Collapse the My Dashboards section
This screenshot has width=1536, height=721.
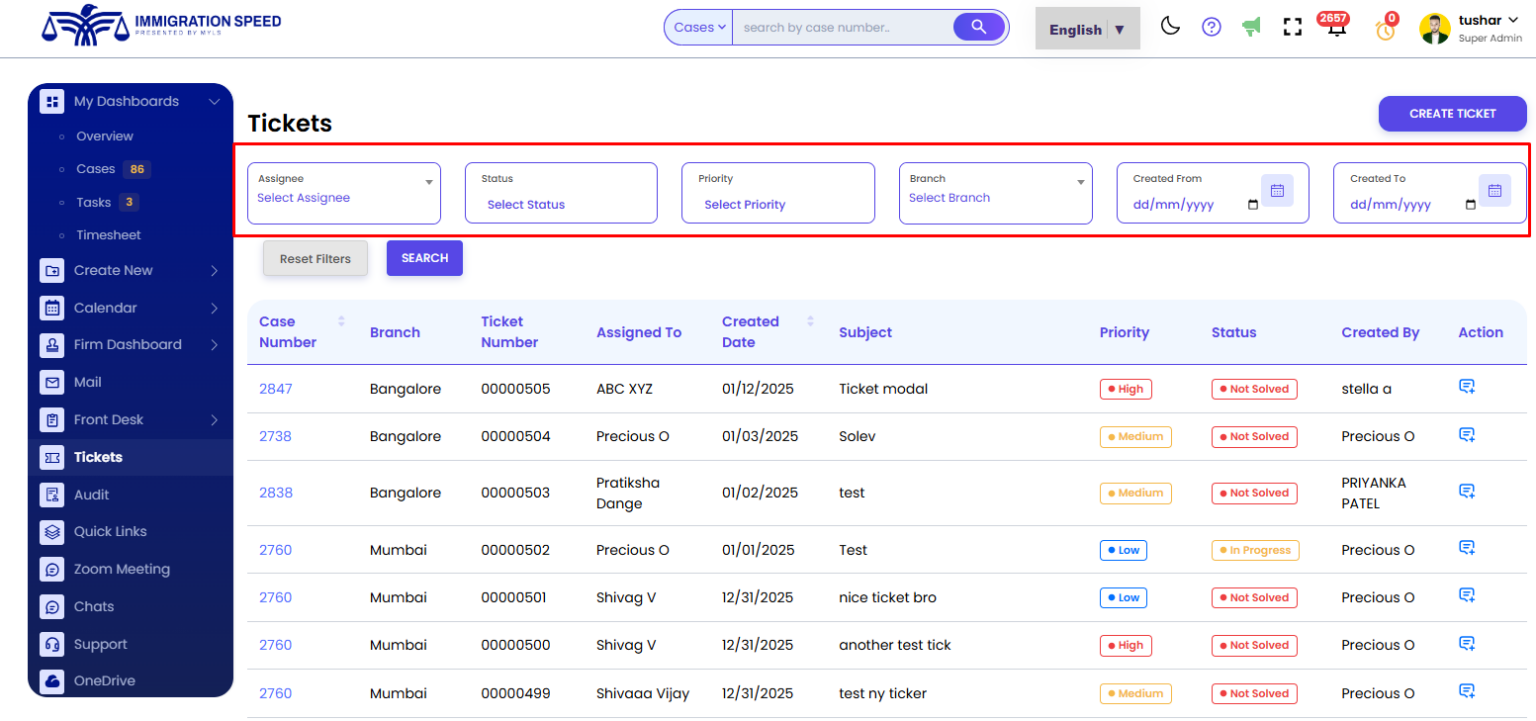[214, 101]
